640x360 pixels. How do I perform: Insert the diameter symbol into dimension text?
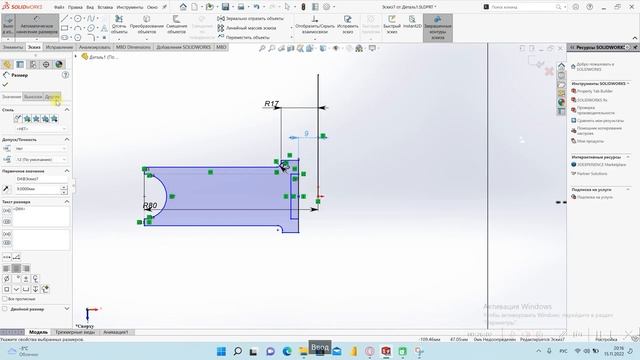7,279
